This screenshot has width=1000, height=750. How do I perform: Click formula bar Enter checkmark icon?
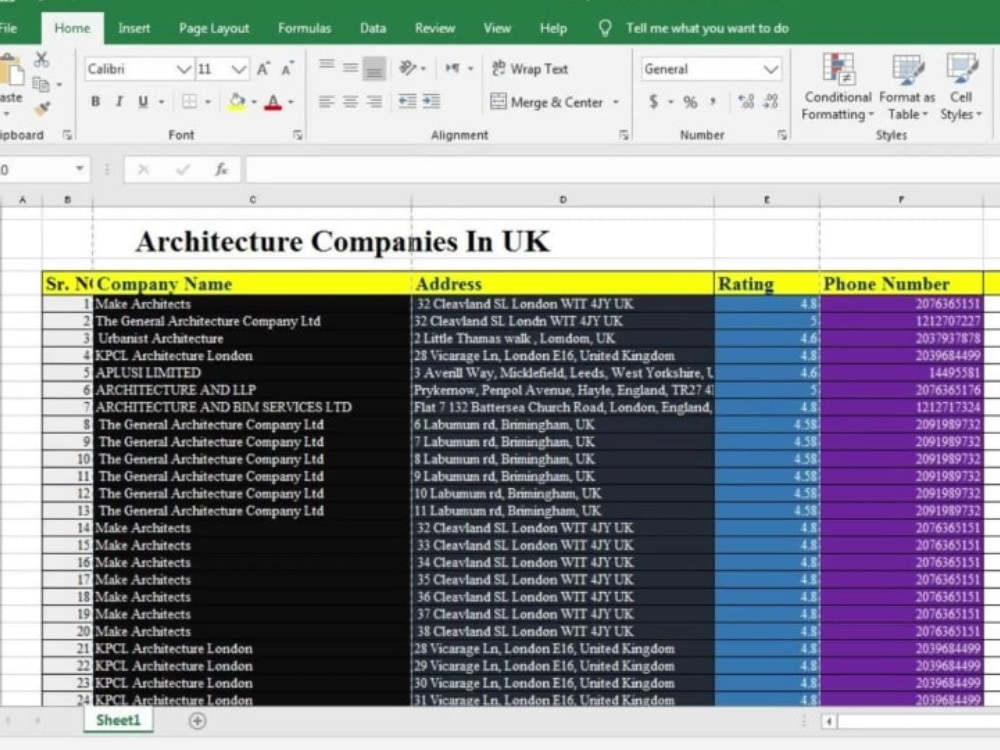pyautogui.click(x=182, y=170)
